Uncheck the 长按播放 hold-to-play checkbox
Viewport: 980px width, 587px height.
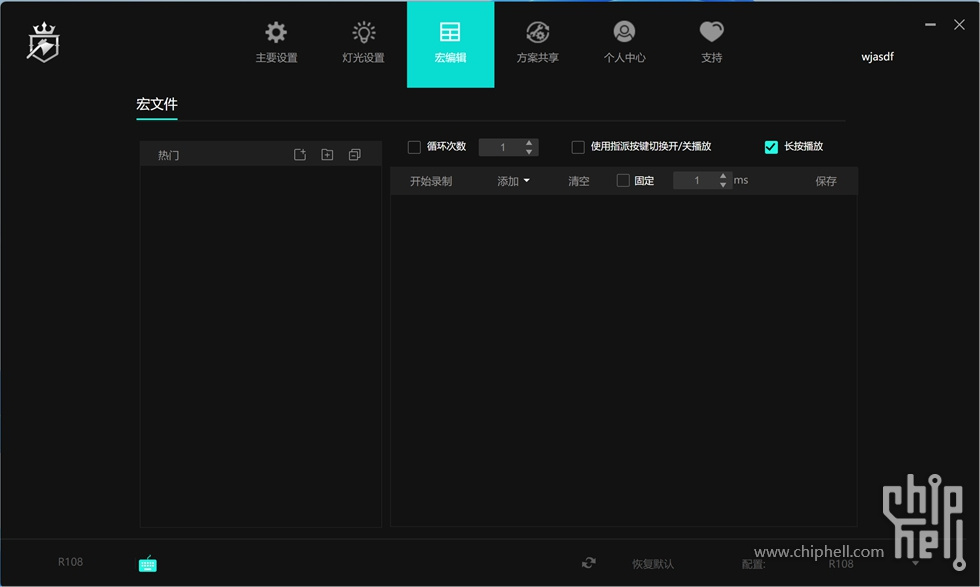pyautogui.click(x=771, y=147)
